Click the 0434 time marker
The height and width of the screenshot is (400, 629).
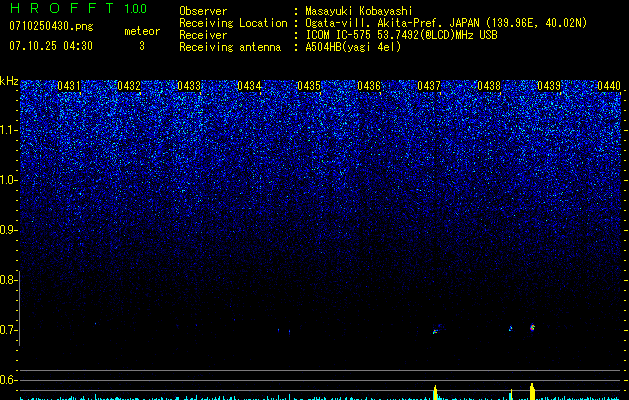pos(249,86)
